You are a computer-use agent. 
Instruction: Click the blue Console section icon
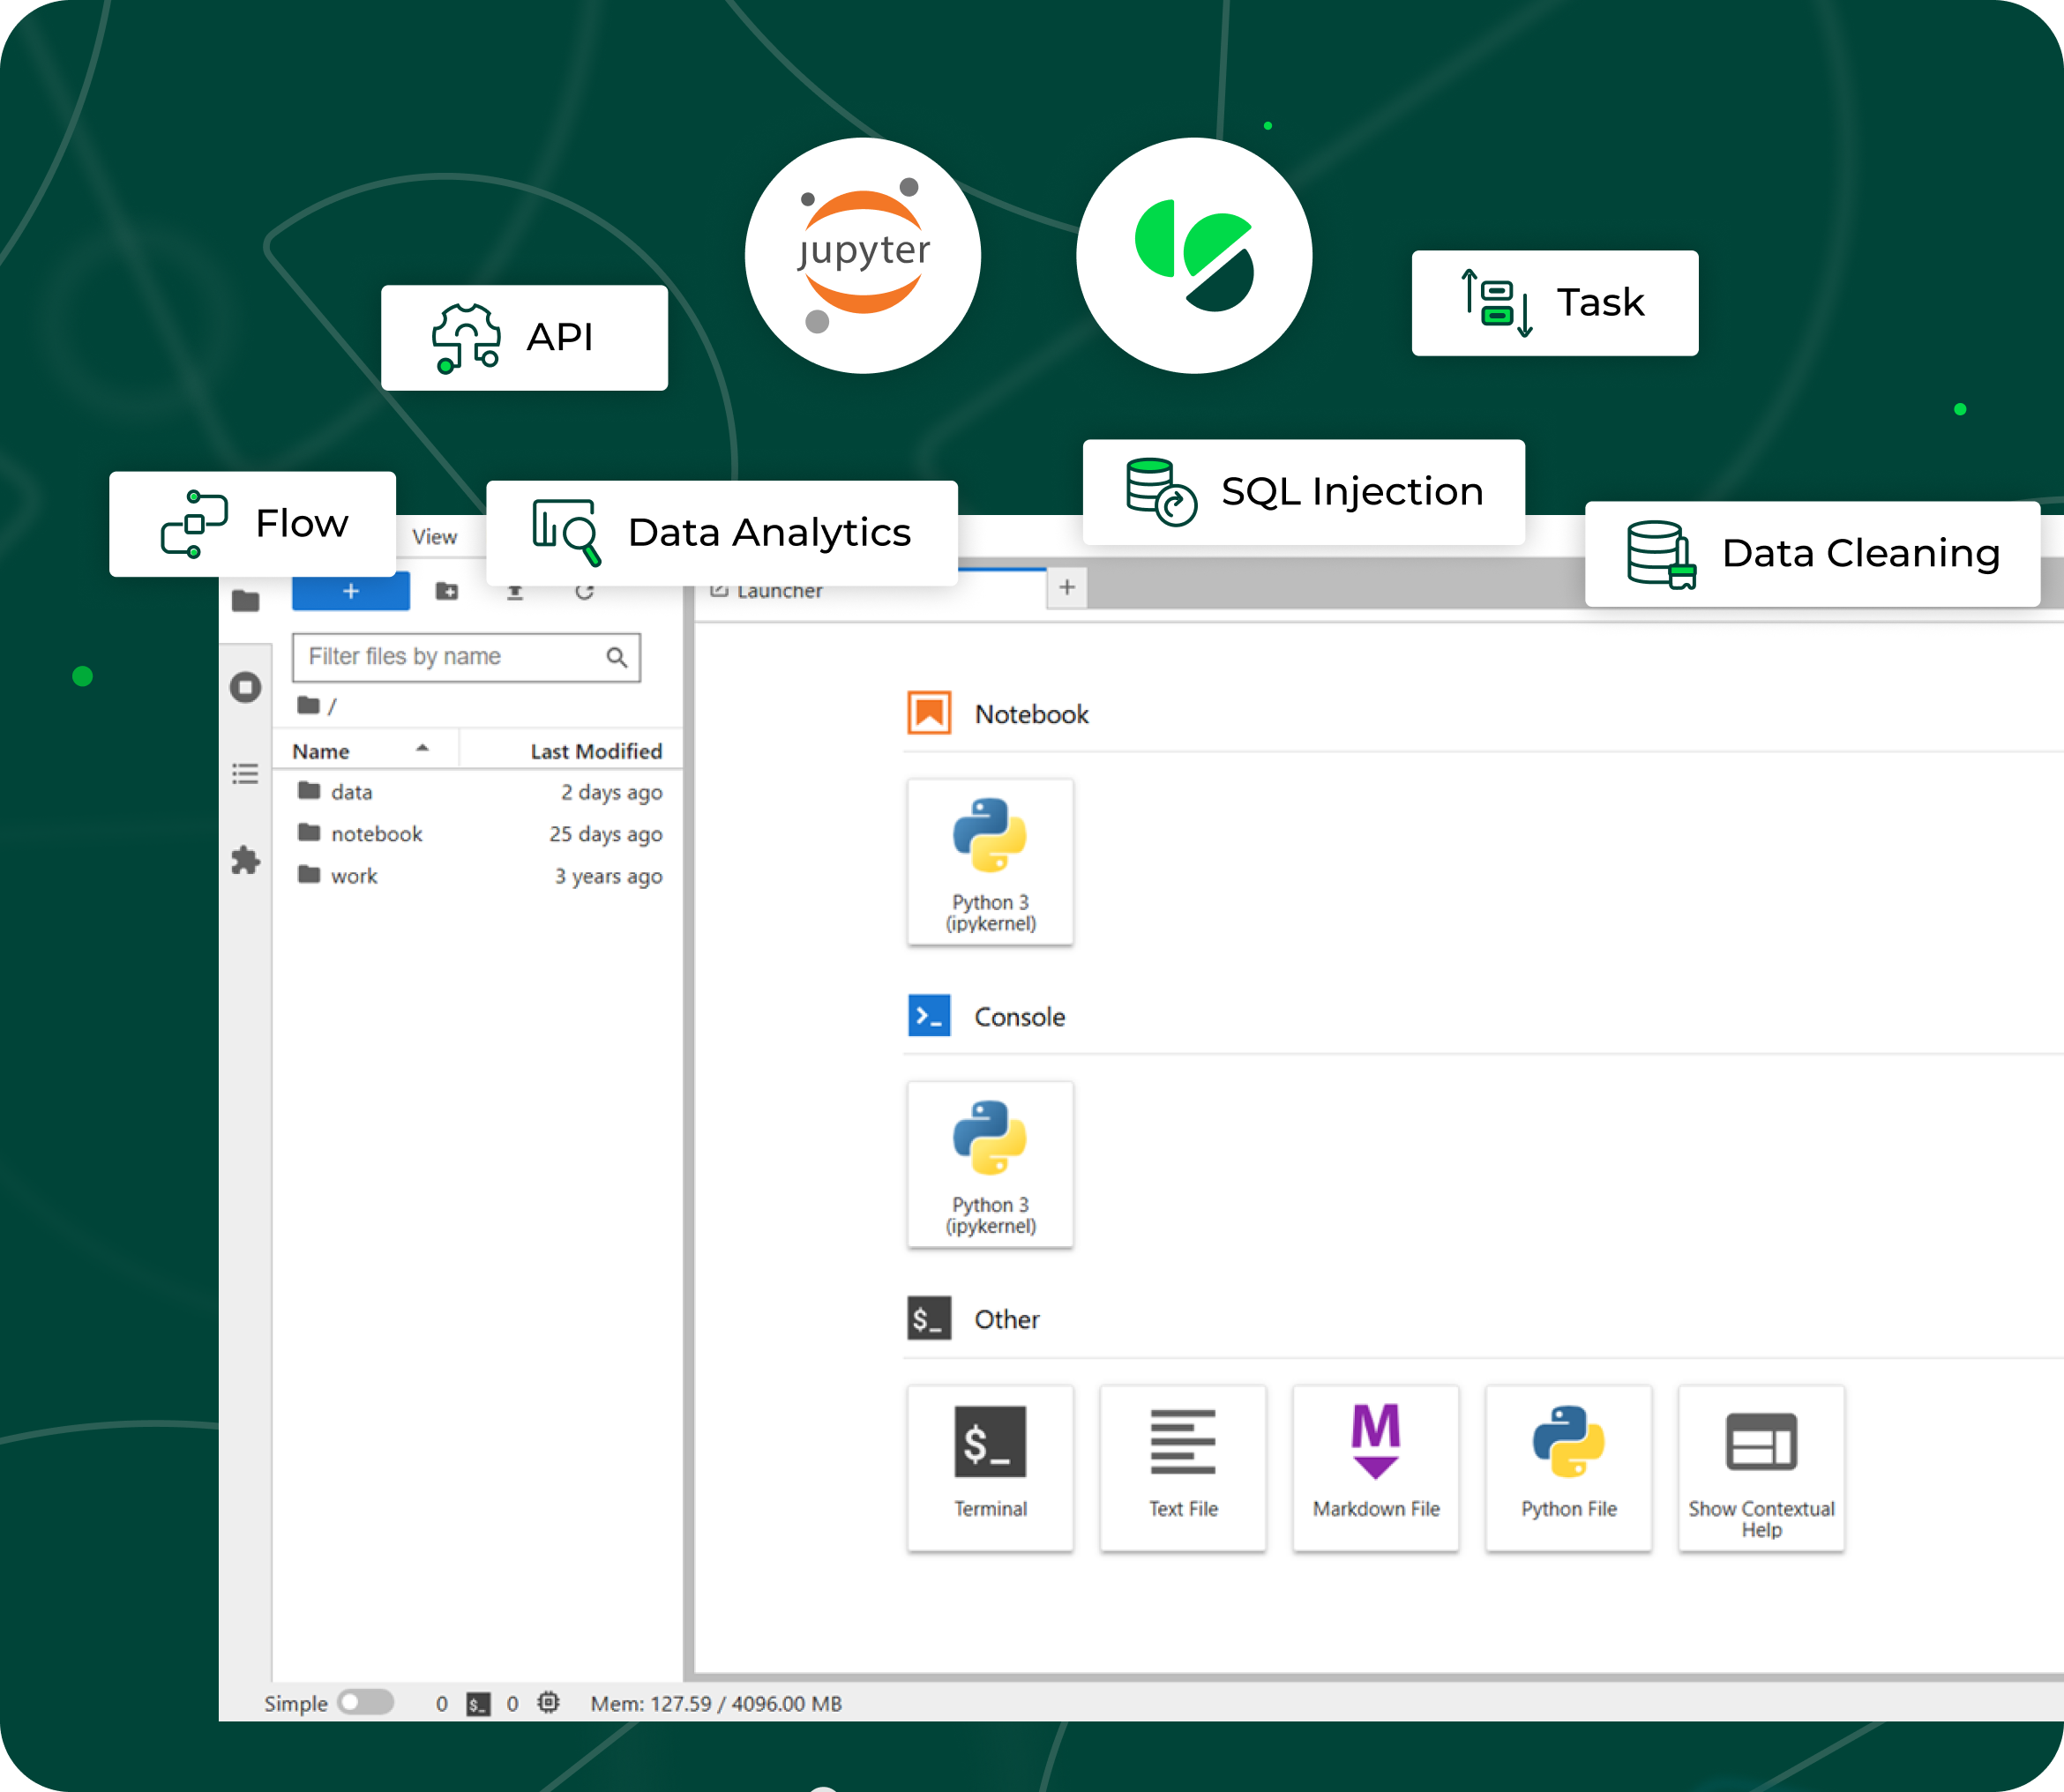pos(929,1016)
